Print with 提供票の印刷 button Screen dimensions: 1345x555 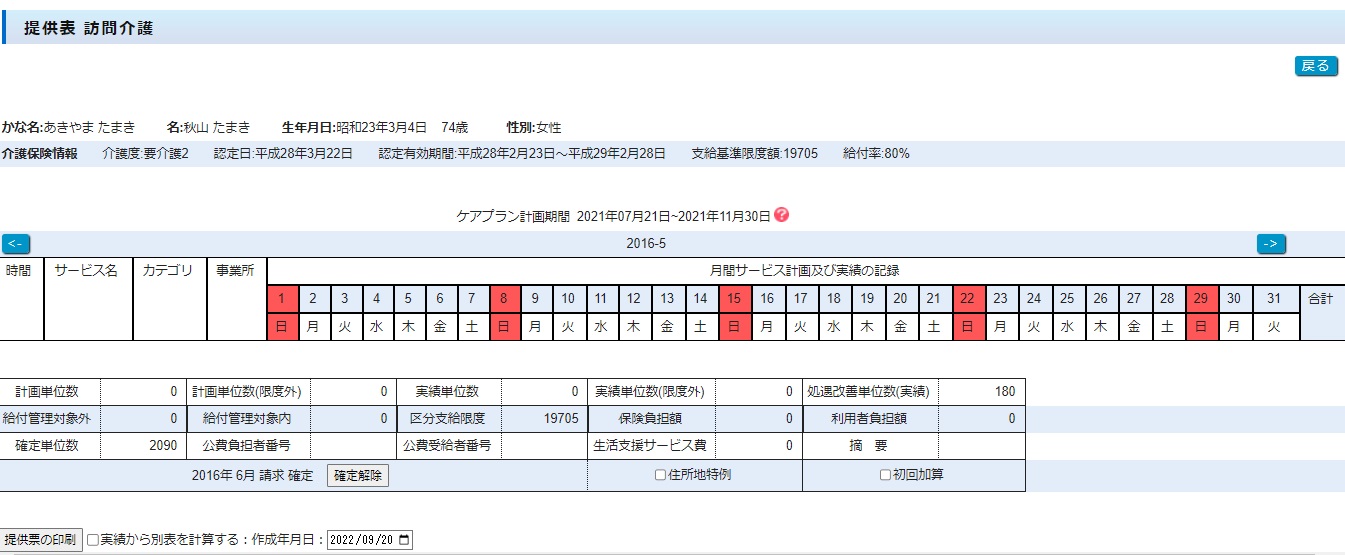click(40, 540)
